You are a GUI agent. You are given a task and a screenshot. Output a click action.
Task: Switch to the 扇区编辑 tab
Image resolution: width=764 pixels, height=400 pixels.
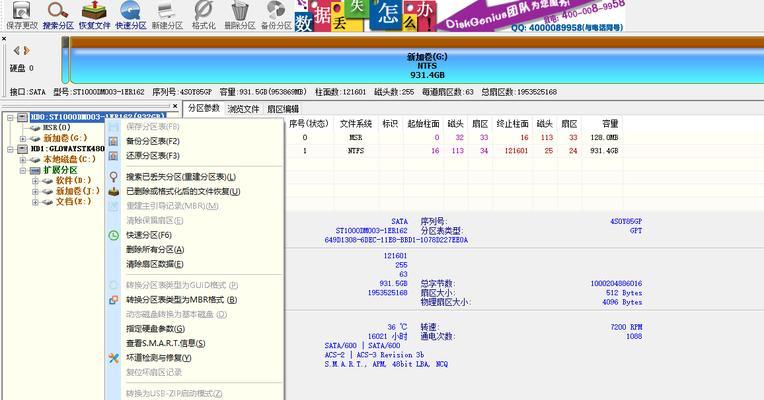tap(283, 109)
